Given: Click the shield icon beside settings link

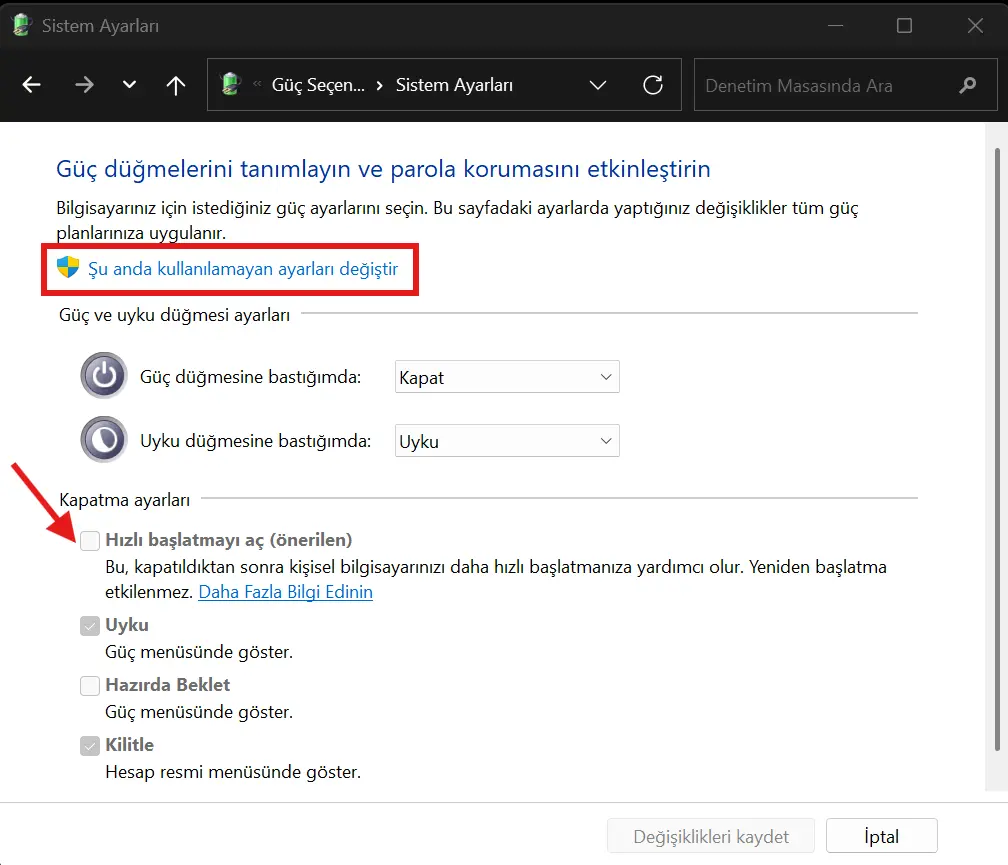Looking at the screenshot, I should [x=68, y=267].
